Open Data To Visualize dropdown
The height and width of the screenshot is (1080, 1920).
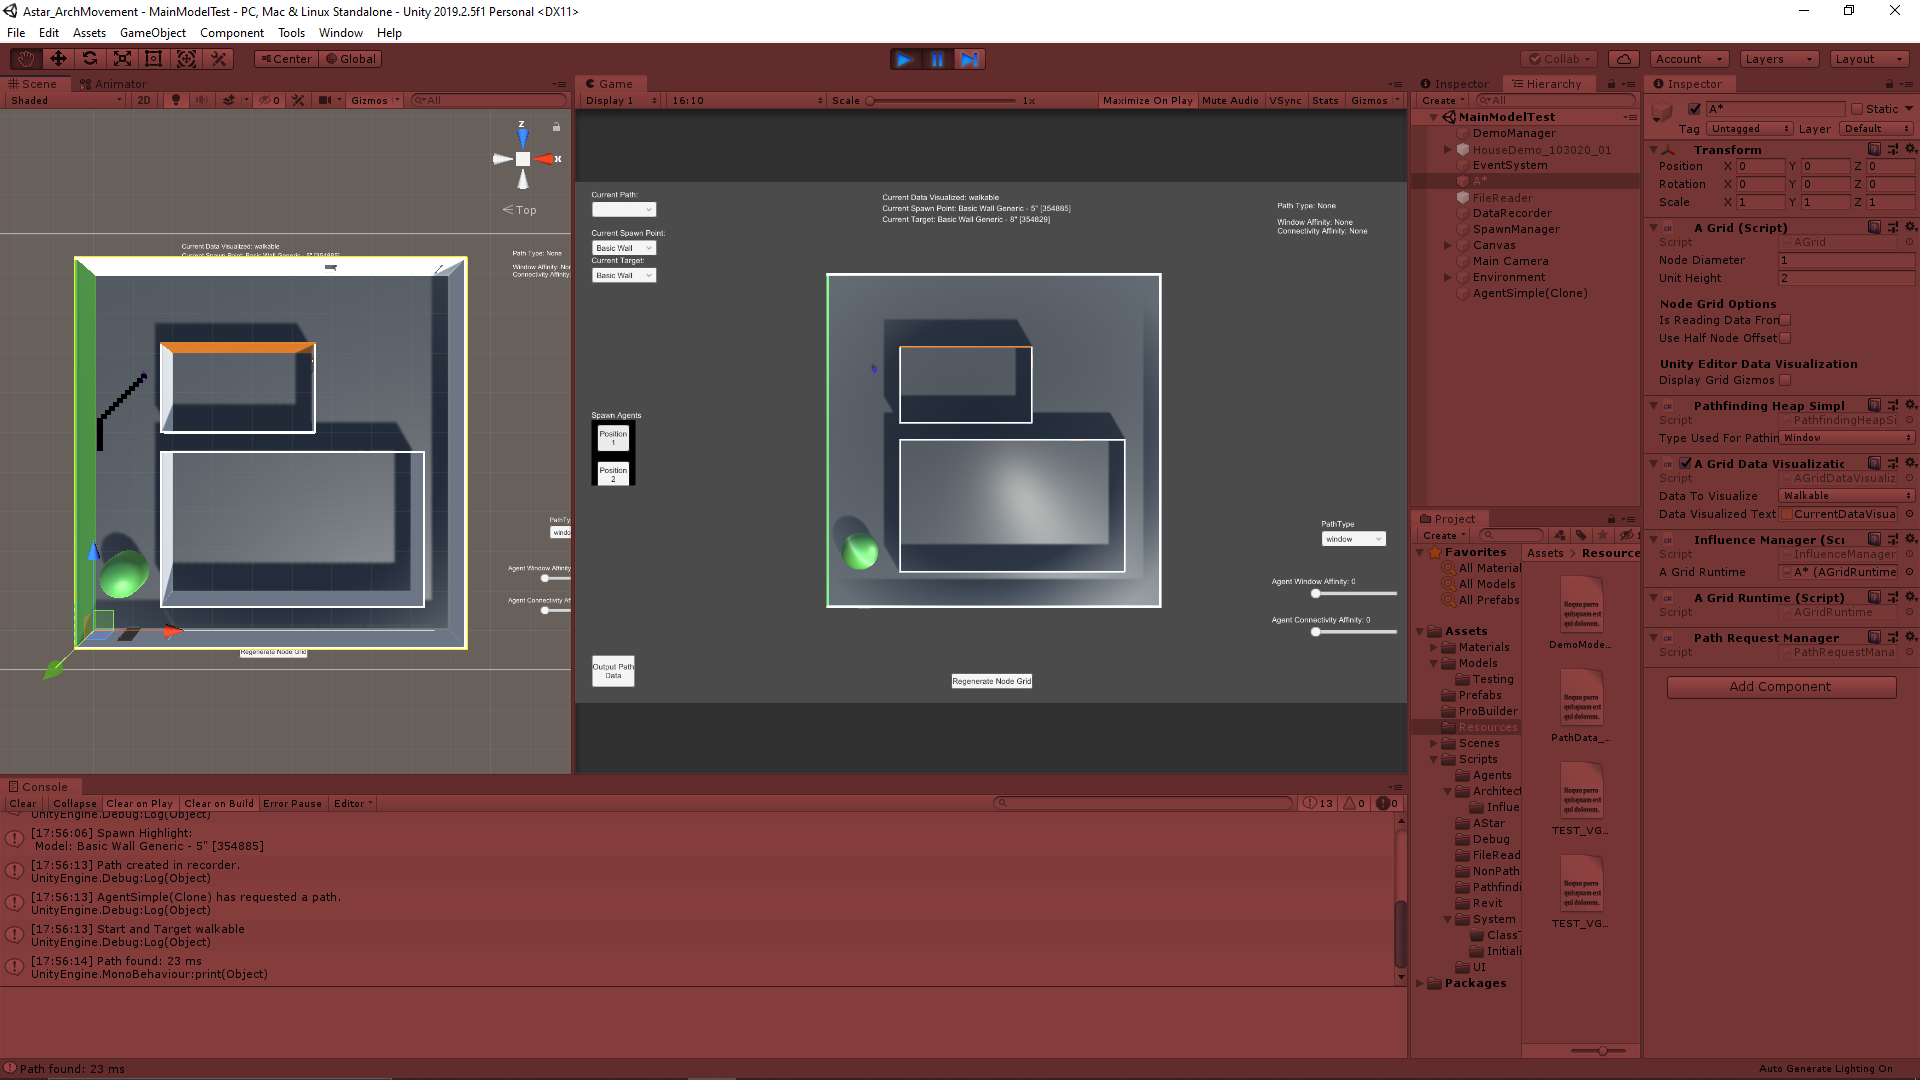coord(1845,496)
